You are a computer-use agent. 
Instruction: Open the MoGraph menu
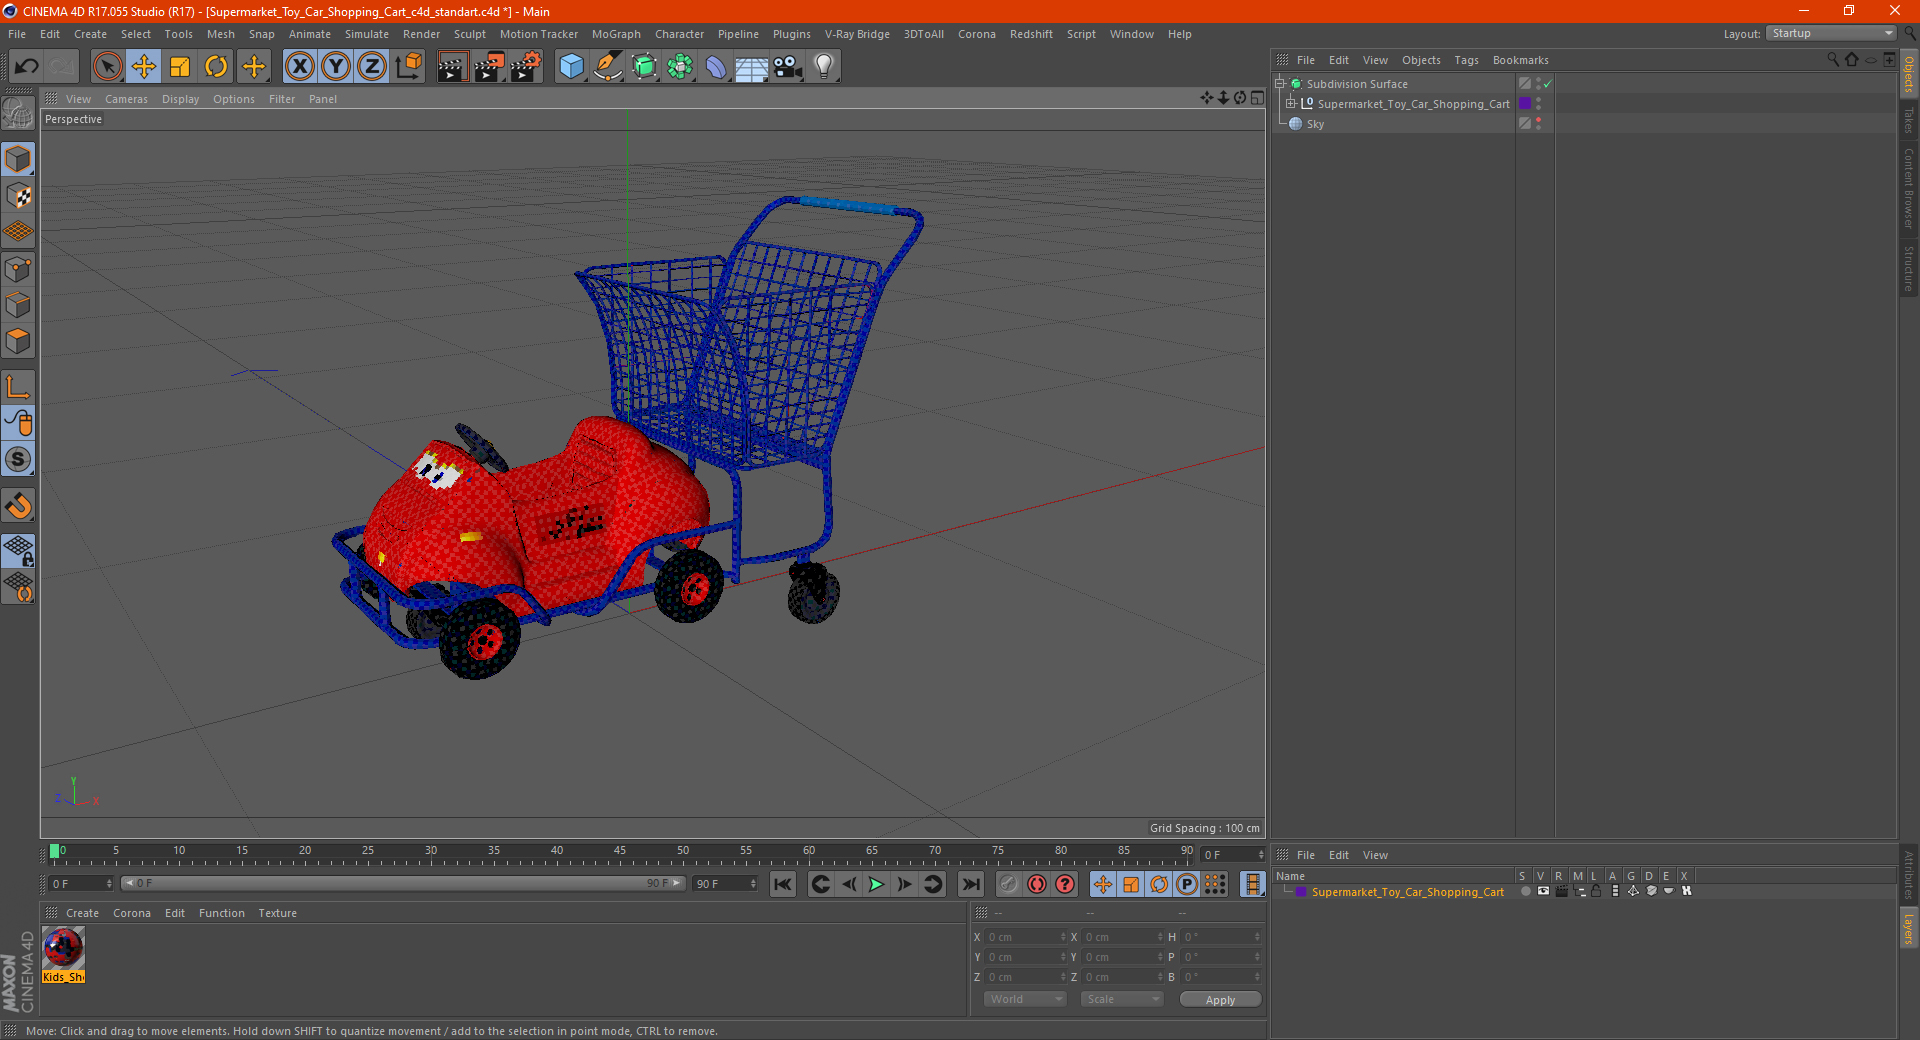coord(616,34)
